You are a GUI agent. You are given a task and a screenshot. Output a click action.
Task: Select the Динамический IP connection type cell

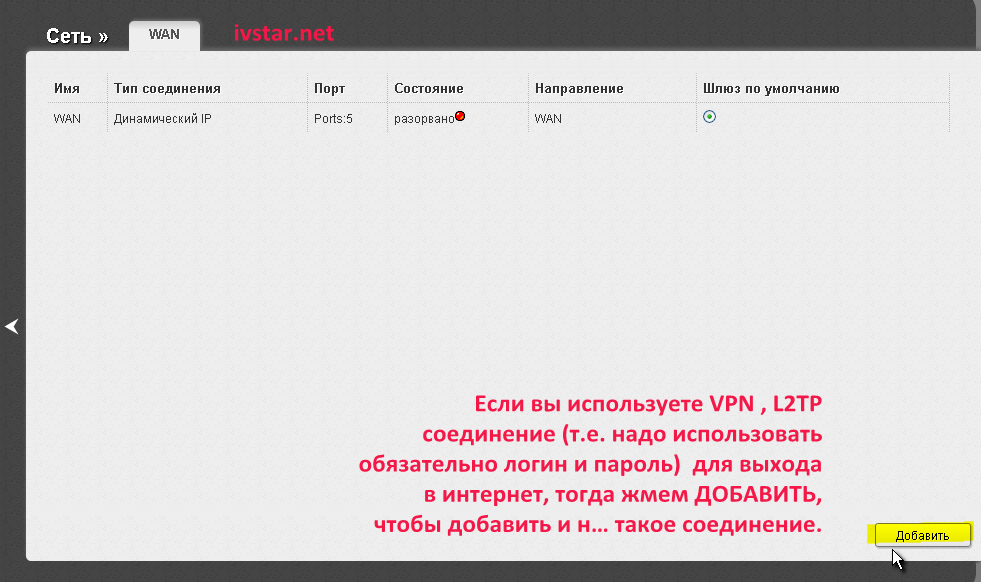click(163, 118)
